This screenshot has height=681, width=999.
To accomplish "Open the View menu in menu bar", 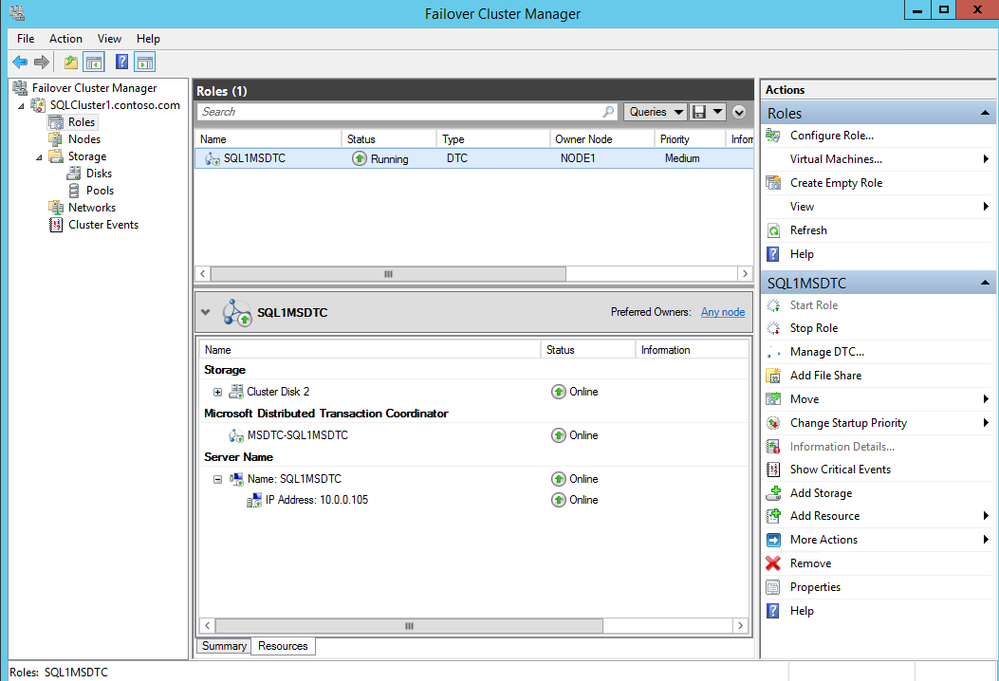I will (109, 39).
